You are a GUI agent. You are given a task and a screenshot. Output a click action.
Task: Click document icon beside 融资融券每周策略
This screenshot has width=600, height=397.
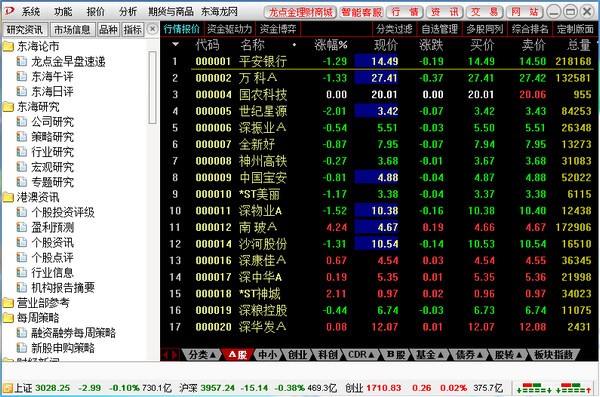coord(22,333)
